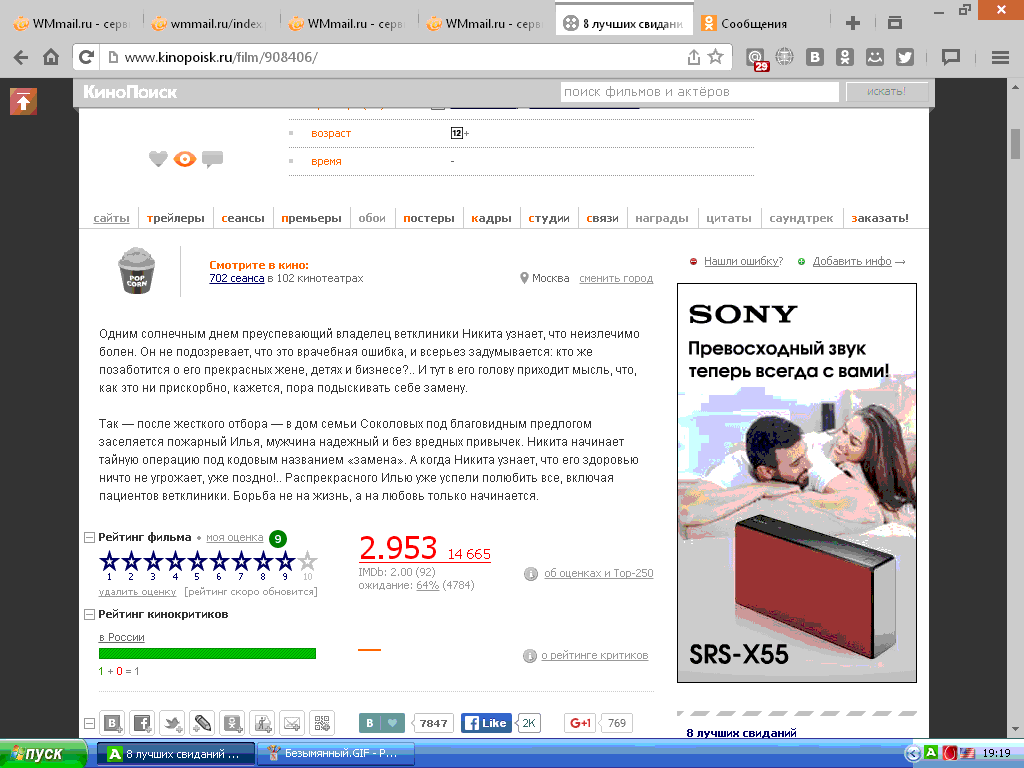1024x768 pixels.
Task: Click the 'сменить город' link
Action: point(616,278)
